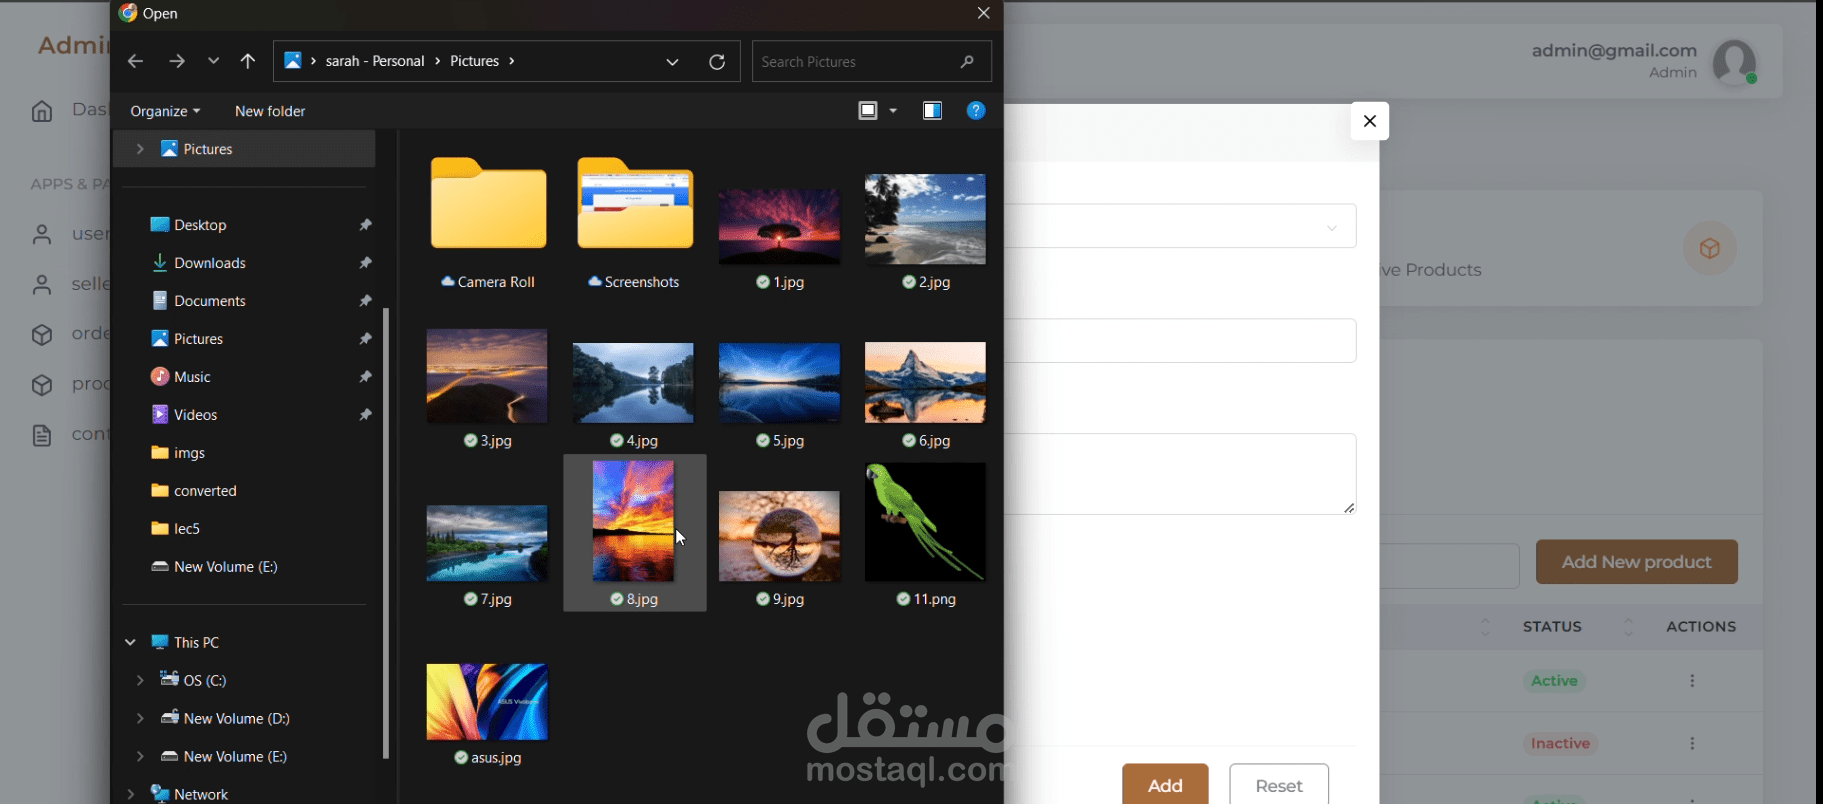
Task: Select the 6.jpg mountain thumbnail
Action: pos(926,383)
